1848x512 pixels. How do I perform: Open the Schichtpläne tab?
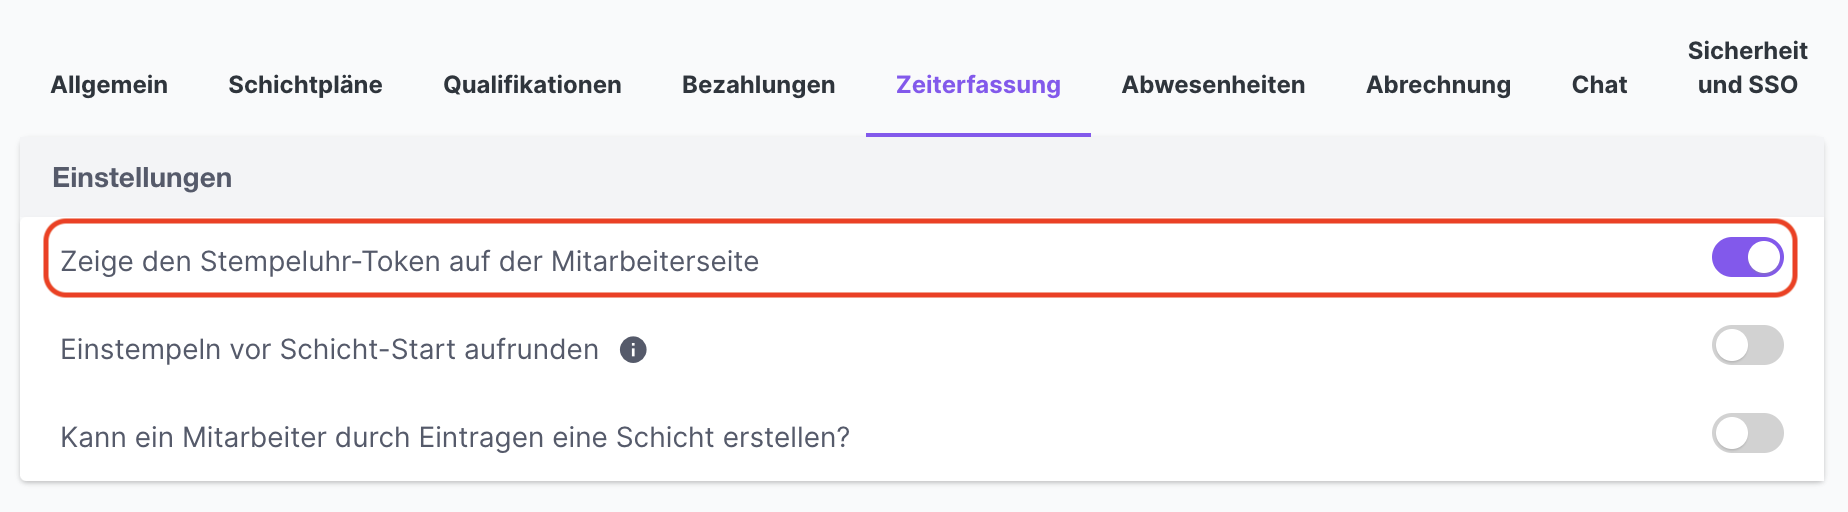(305, 85)
